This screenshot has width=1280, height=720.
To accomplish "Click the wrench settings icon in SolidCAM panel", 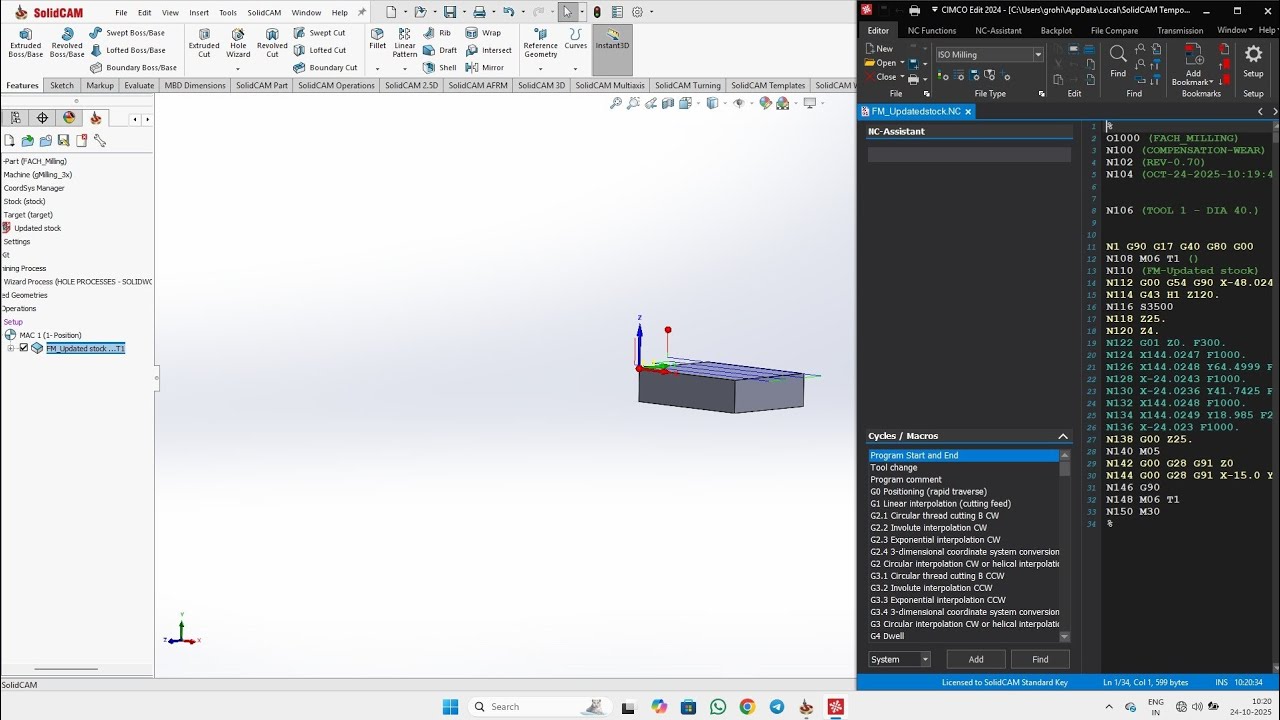I will (100, 141).
